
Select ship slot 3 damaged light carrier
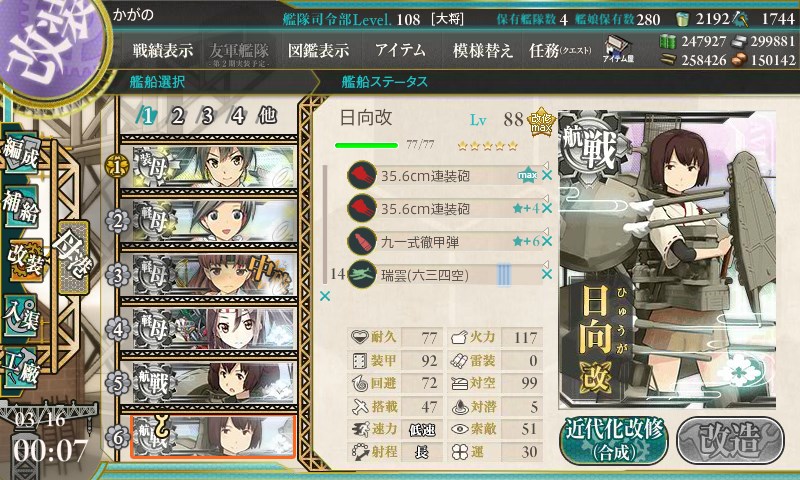209,275
